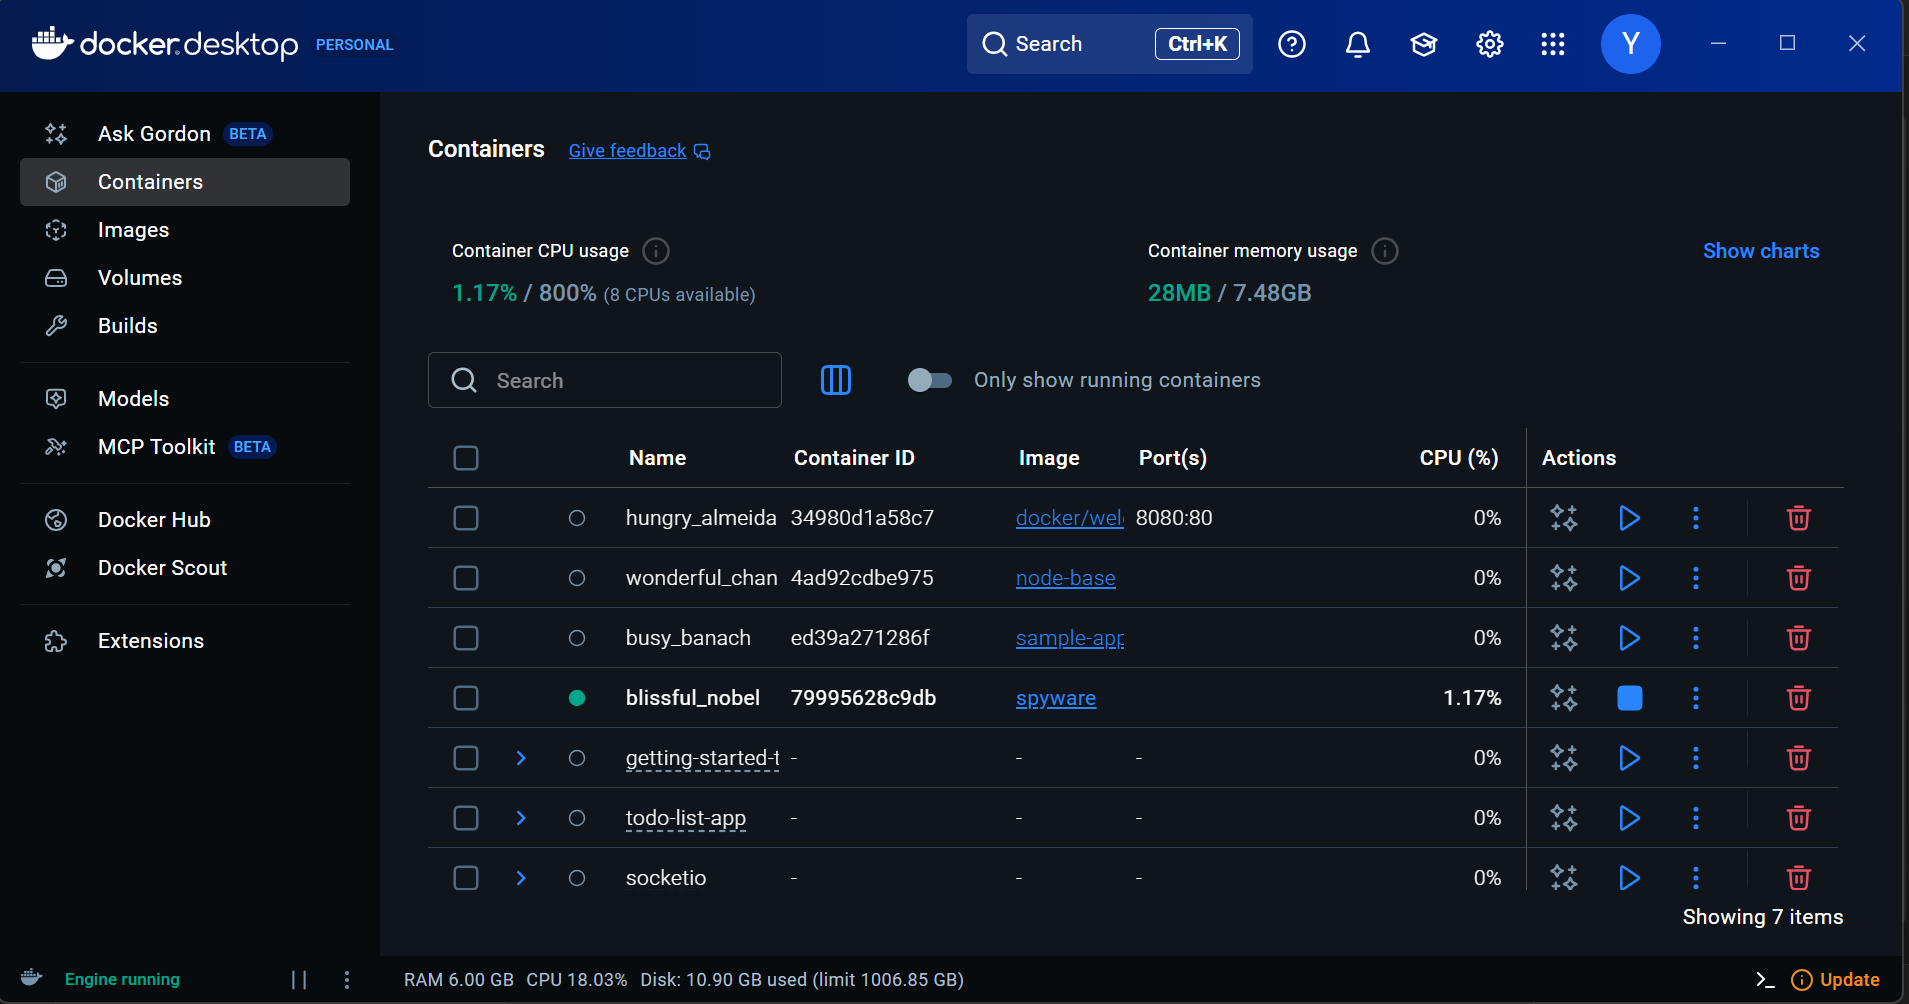Open the Learning Center graduation cap icon

[1423, 44]
